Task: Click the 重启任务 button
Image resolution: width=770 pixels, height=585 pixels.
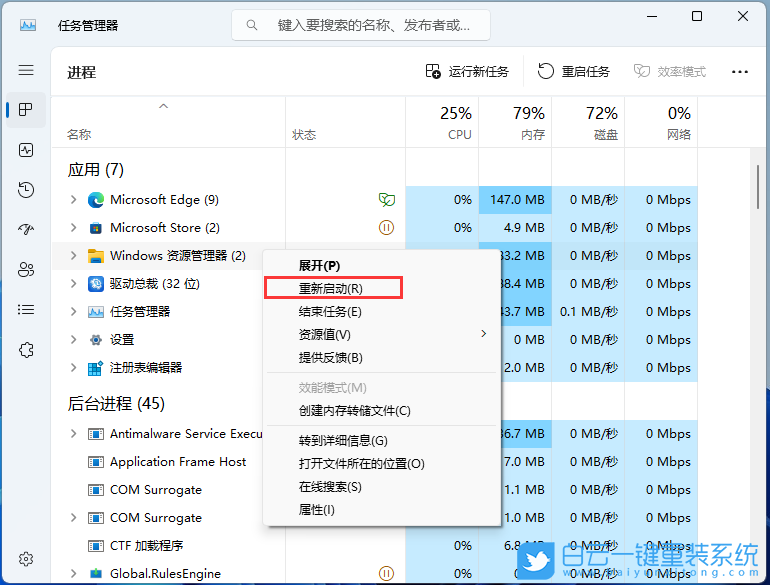Action: coord(574,72)
